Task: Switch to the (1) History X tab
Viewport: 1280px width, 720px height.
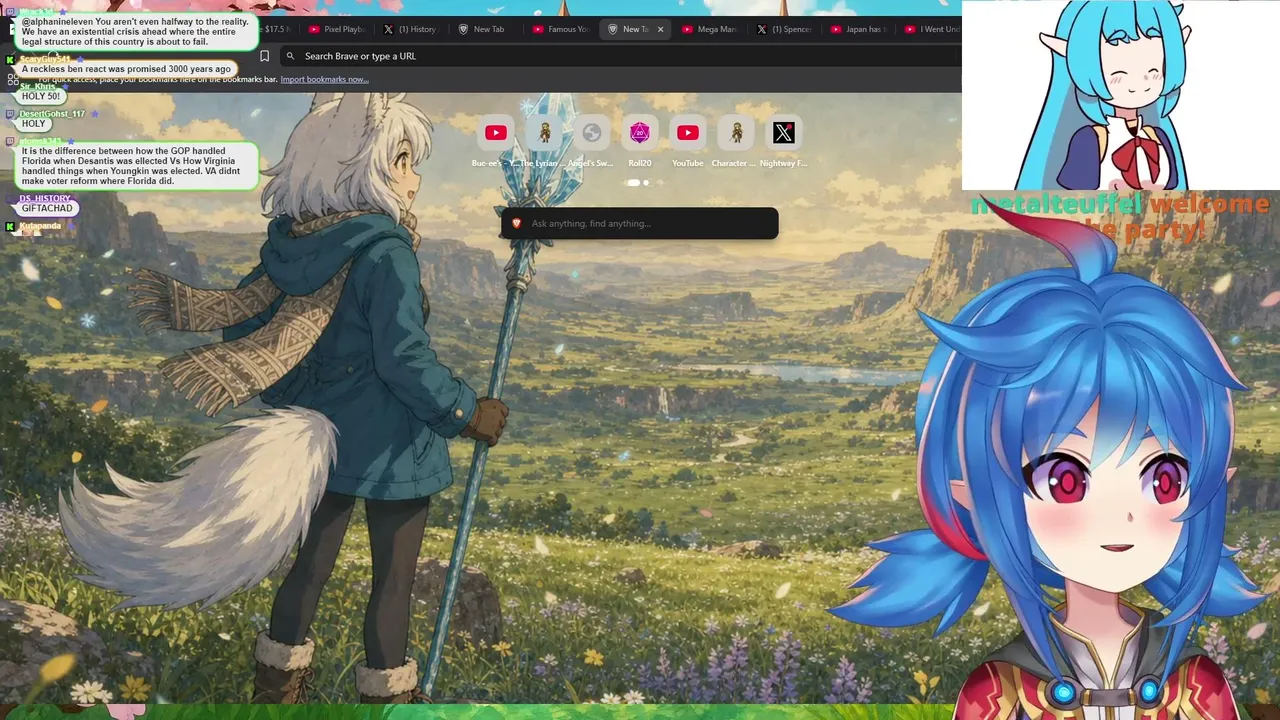Action: pyautogui.click(x=411, y=29)
